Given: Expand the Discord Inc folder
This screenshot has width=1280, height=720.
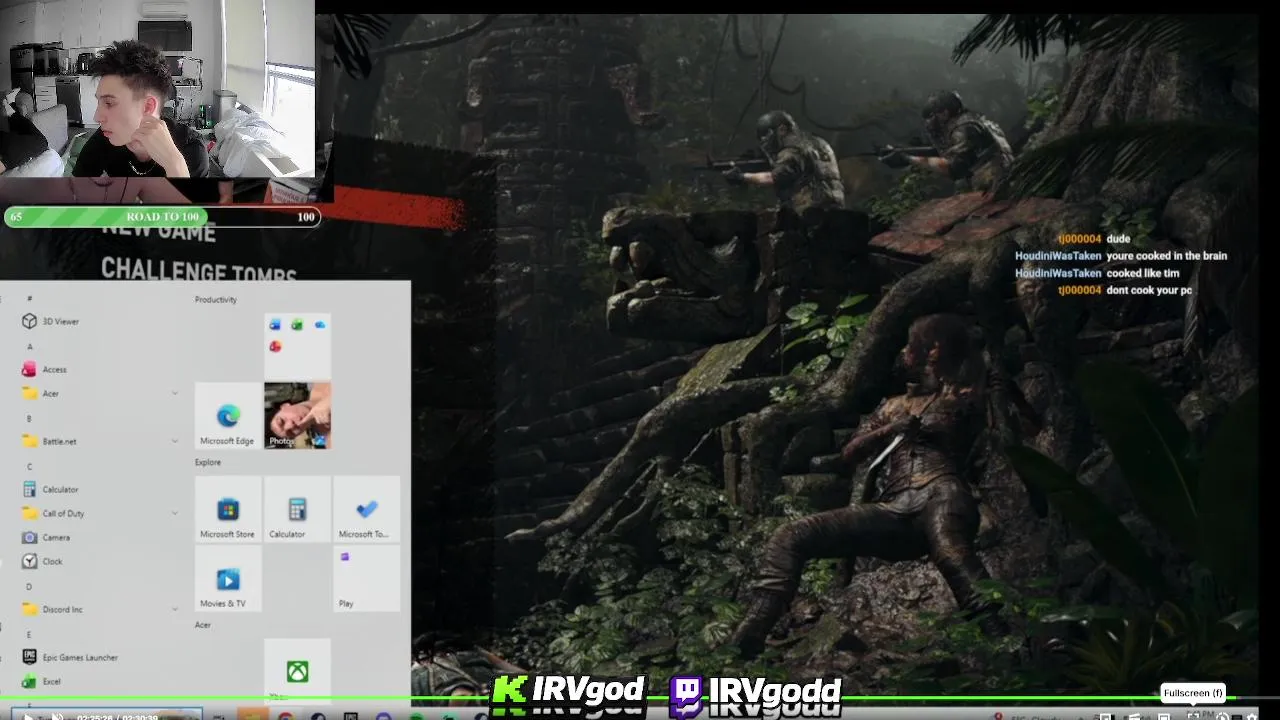Looking at the screenshot, I should (100, 609).
